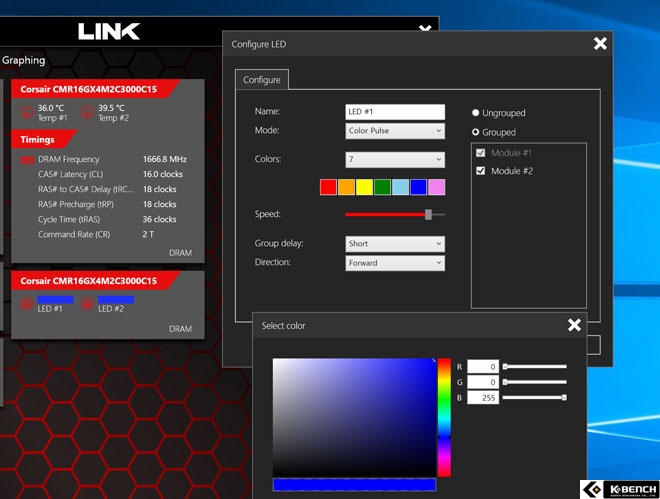Screen dimensions: 660x499
Task: Click the Temp #1 thermometer icon
Action: click(27, 112)
